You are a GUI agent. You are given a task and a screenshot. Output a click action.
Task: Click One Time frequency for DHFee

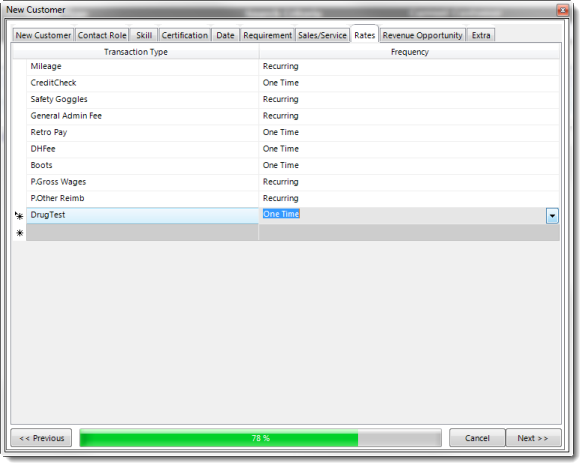click(409, 149)
